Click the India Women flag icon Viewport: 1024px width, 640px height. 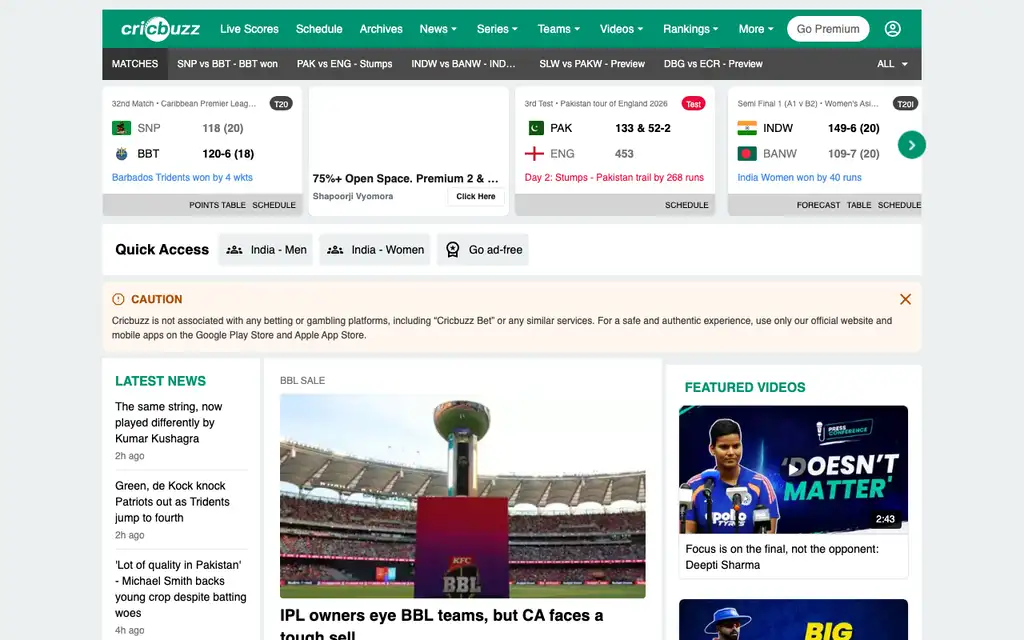[747, 128]
